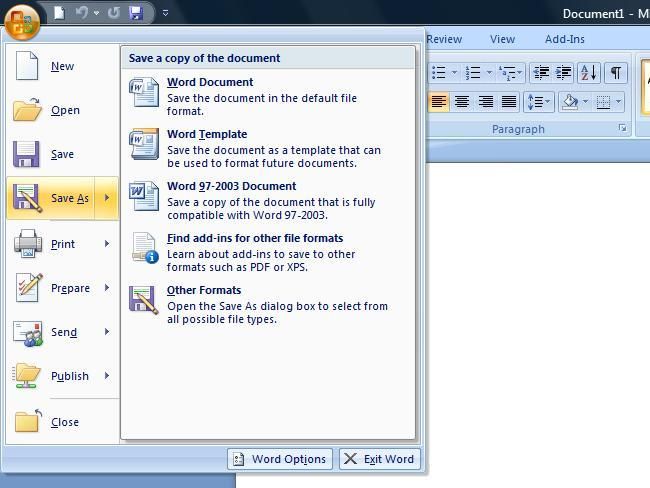The image size is (650, 488).
Task: Toggle Align Text Left
Action: pyautogui.click(x=439, y=102)
